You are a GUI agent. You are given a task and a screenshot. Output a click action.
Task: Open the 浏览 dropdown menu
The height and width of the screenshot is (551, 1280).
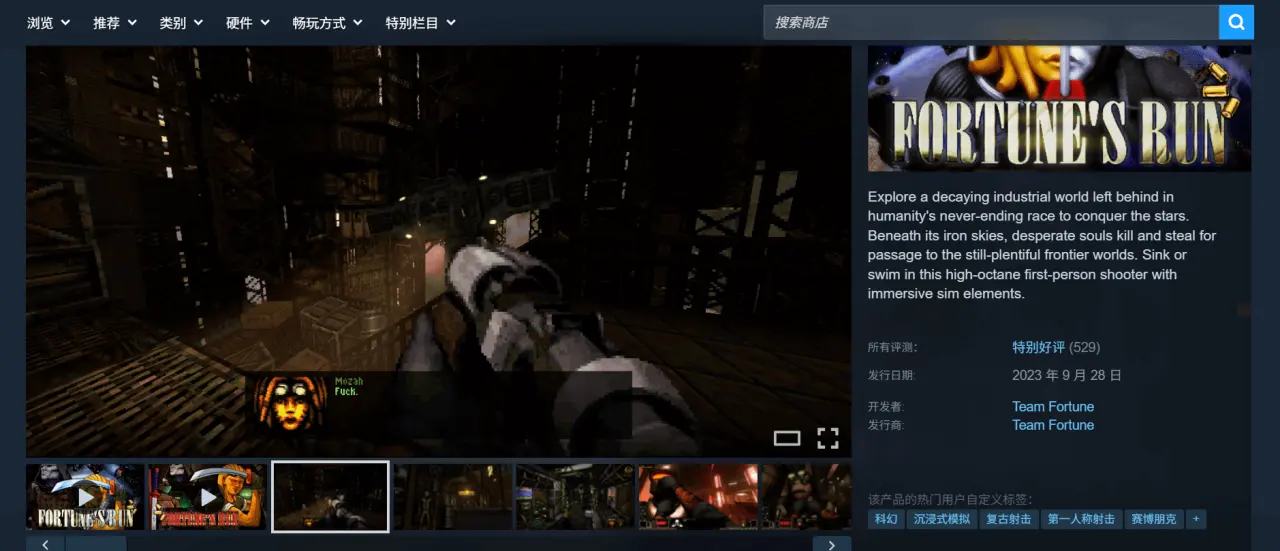tap(48, 23)
